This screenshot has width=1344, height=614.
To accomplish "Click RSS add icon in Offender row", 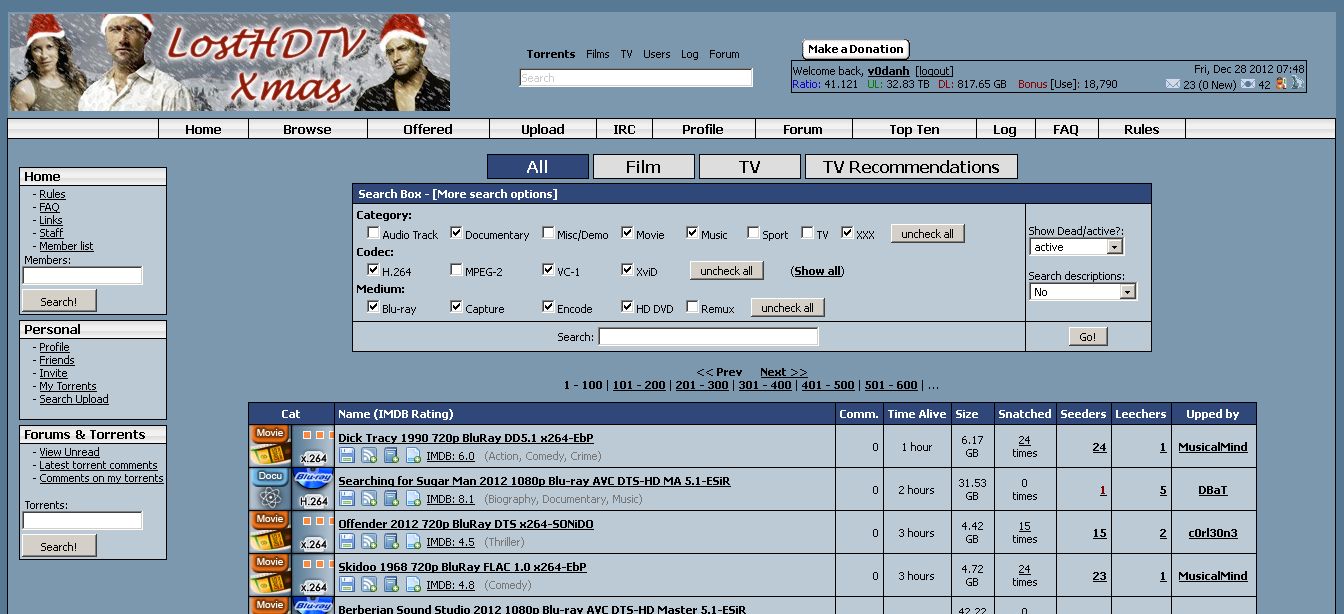I will point(369,542).
